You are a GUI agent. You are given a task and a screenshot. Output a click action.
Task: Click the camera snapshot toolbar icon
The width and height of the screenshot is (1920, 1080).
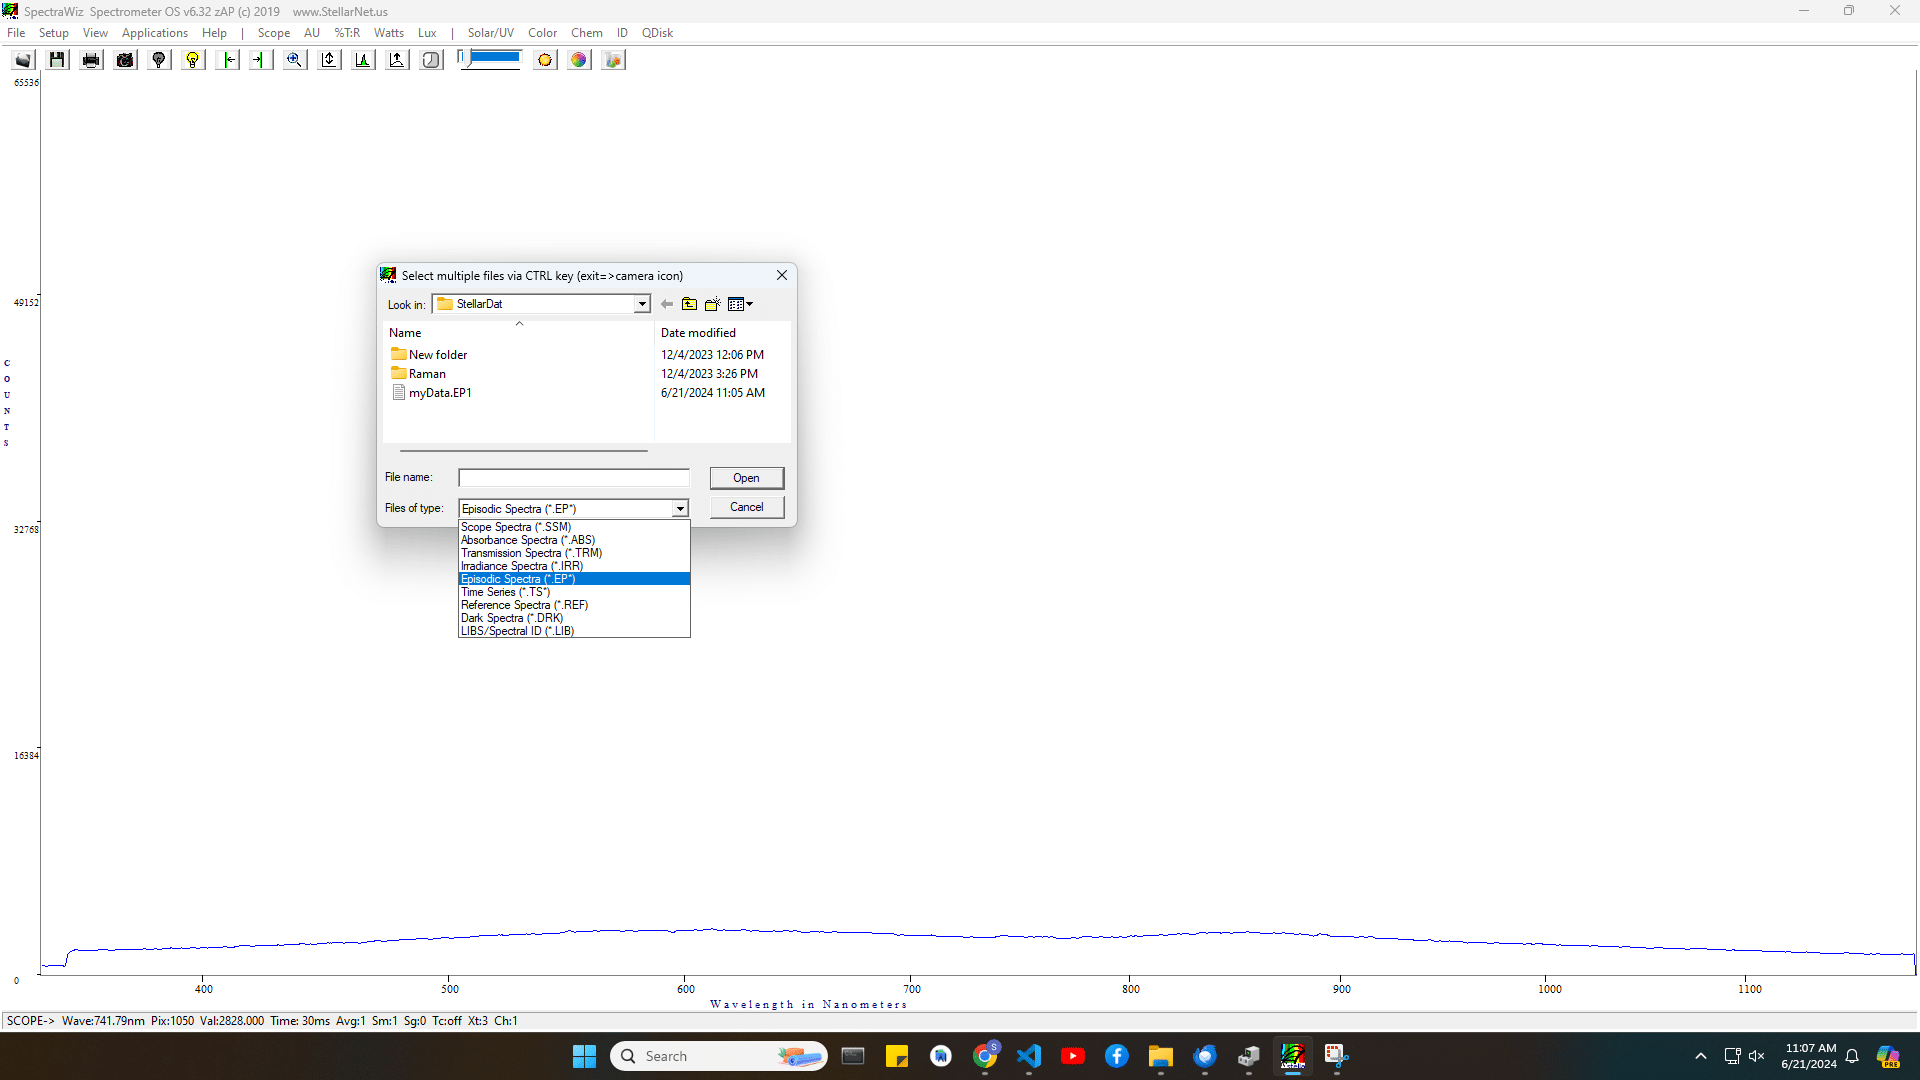pyautogui.click(x=125, y=60)
